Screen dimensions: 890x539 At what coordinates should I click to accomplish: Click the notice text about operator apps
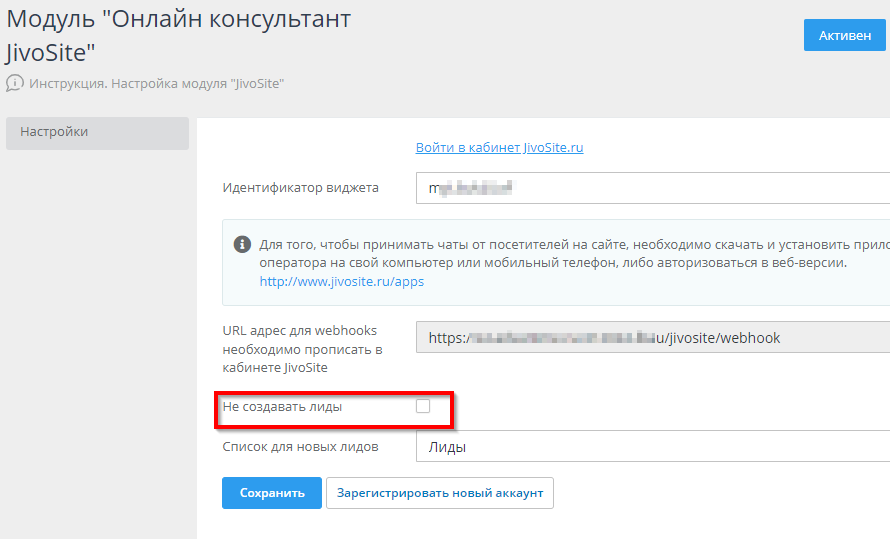point(560,253)
